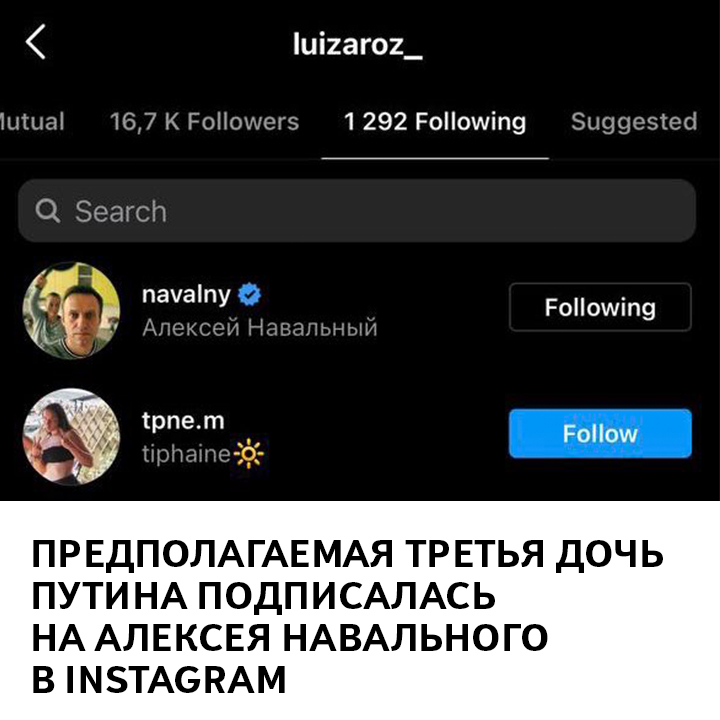Viewport: 720px width, 720px height.
Task: Switch to the Suggested tab
Action: tap(634, 122)
